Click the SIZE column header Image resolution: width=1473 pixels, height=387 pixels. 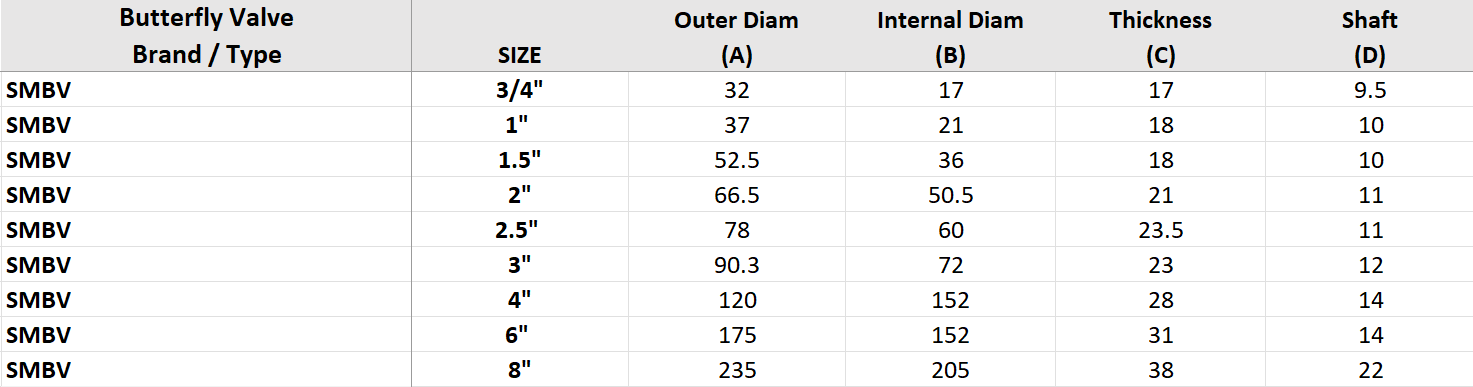pos(520,36)
